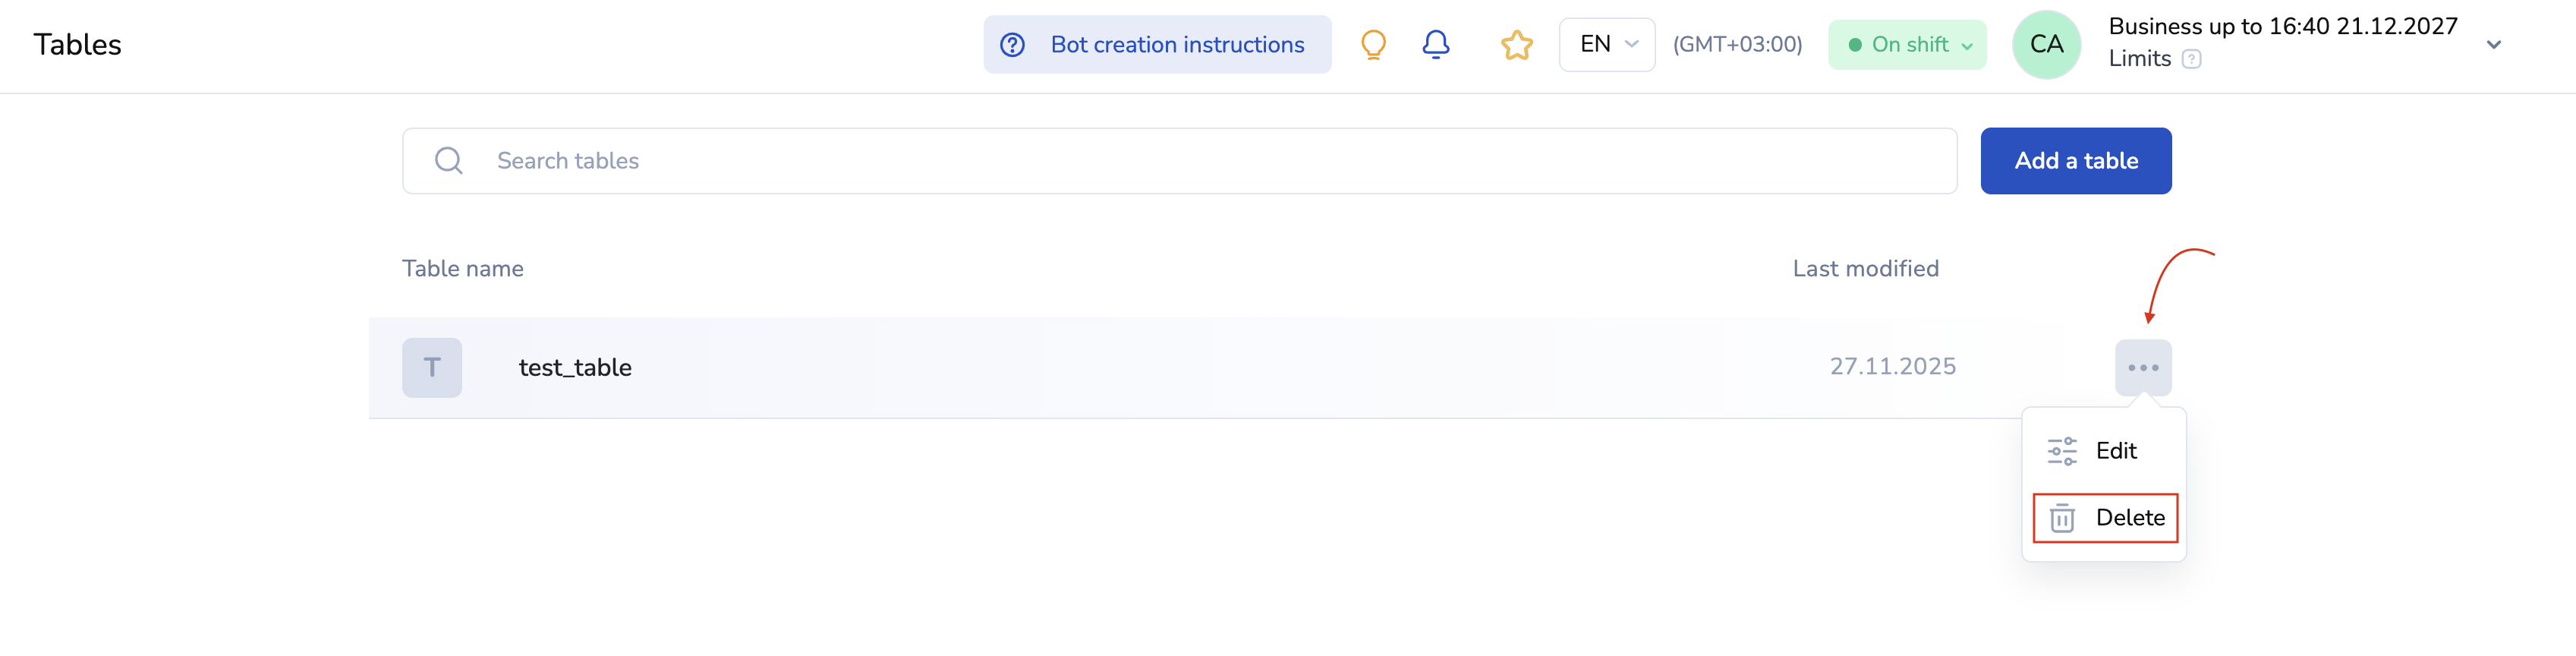This screenshot has width=2576, height=656.
Task: Click the CA profile avatar
Action: point(2045,45)
